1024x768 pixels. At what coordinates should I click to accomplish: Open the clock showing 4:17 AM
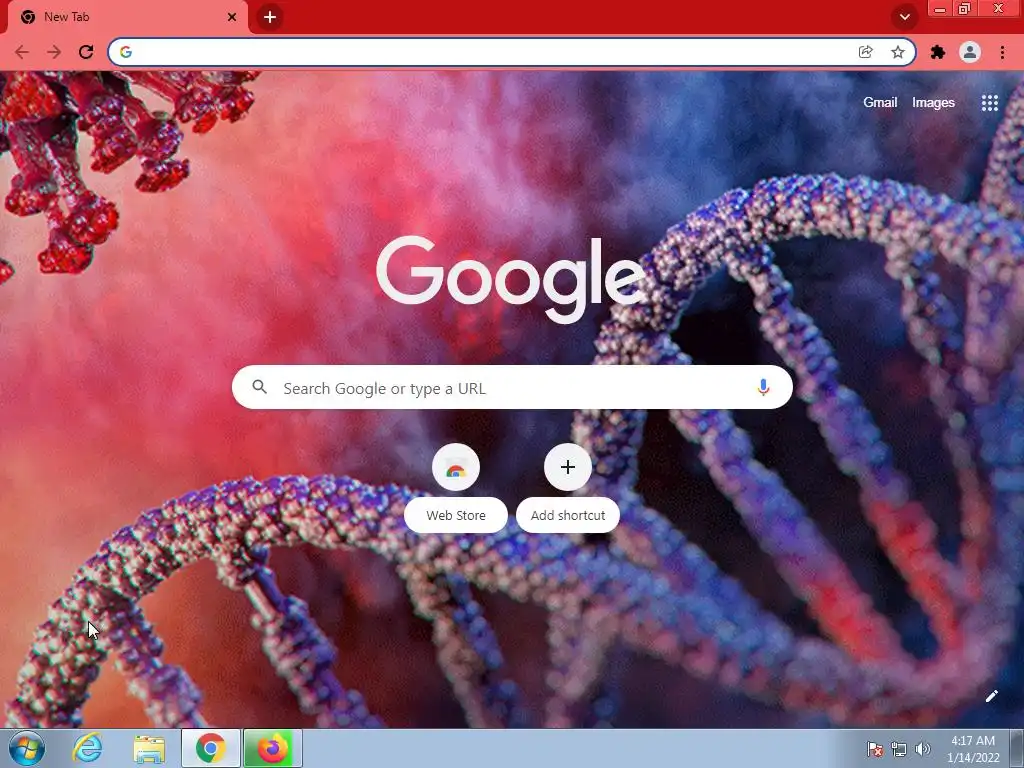pos(973,749)
